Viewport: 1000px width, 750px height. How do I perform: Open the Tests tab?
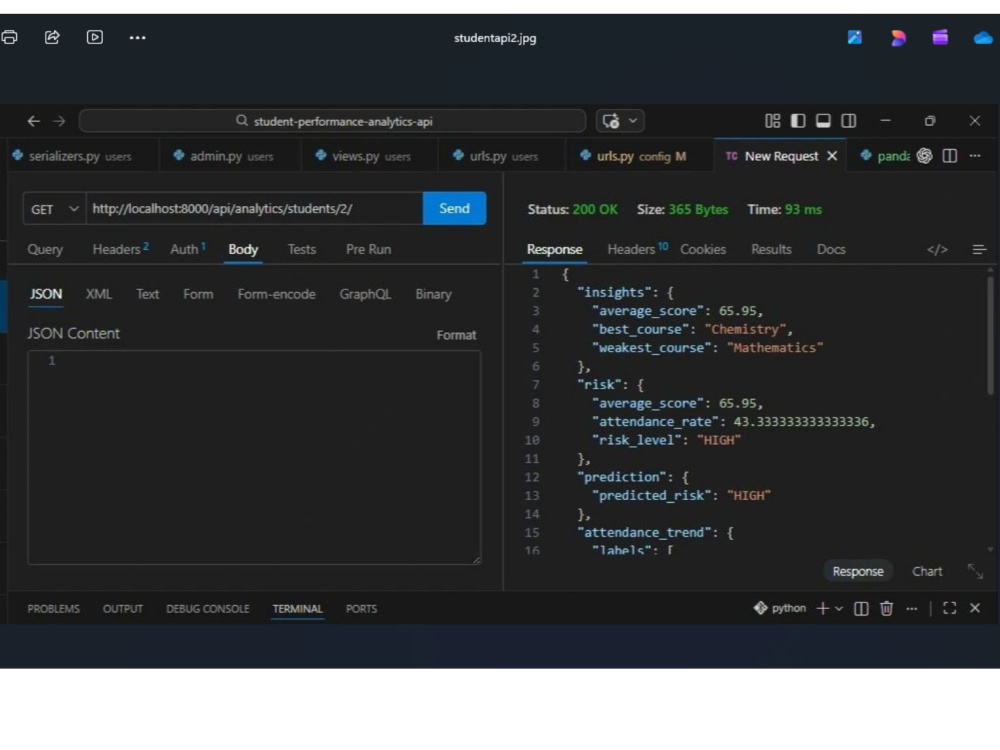(x=302, y=249)
